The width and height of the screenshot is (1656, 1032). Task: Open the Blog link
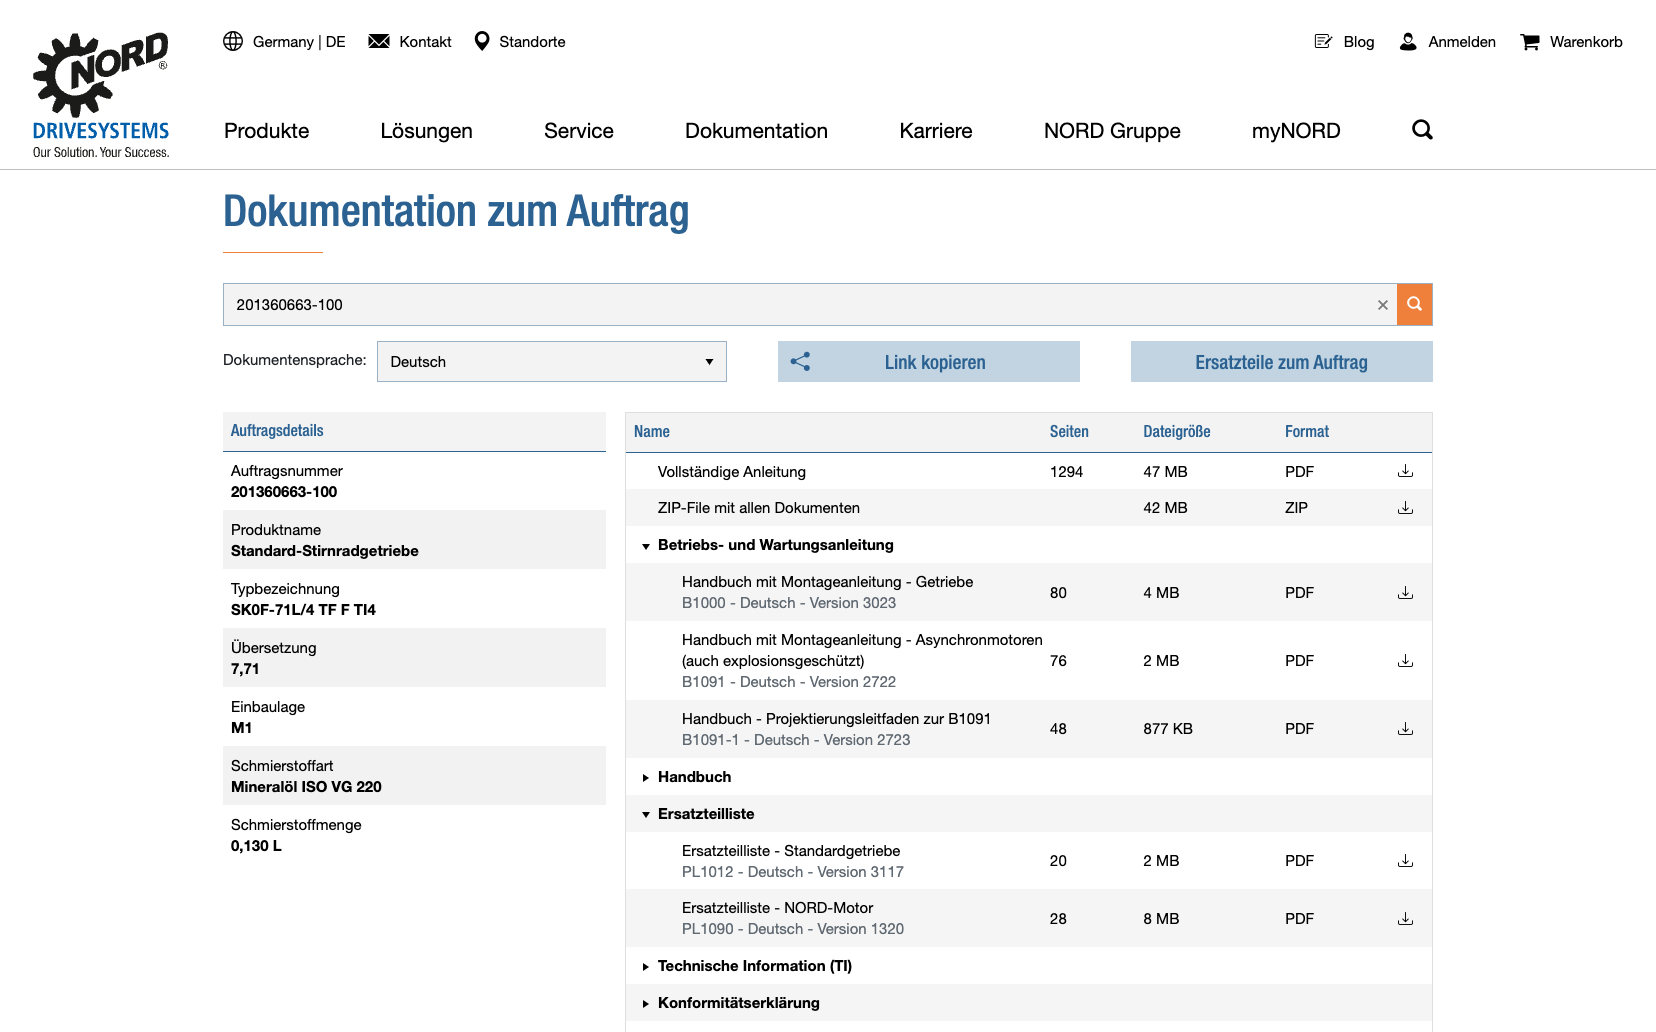[1359, 42]
